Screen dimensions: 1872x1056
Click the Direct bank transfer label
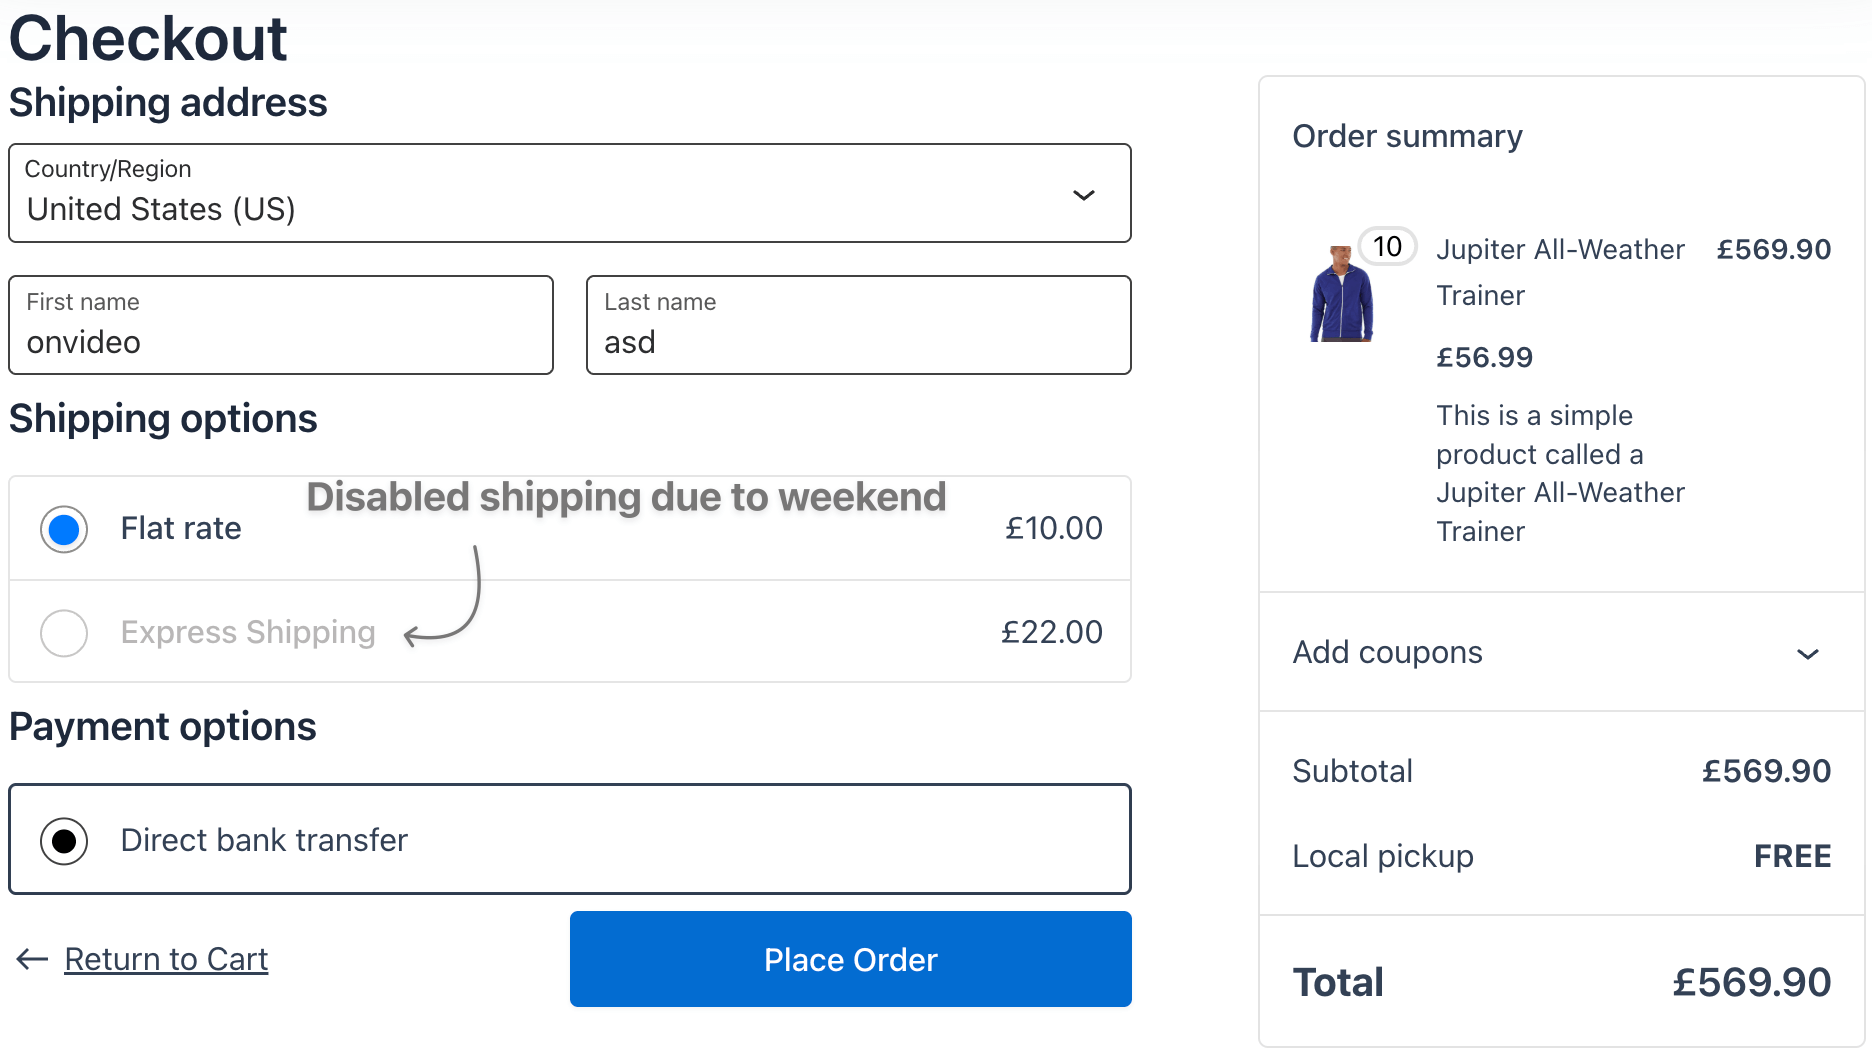[264, 840]
